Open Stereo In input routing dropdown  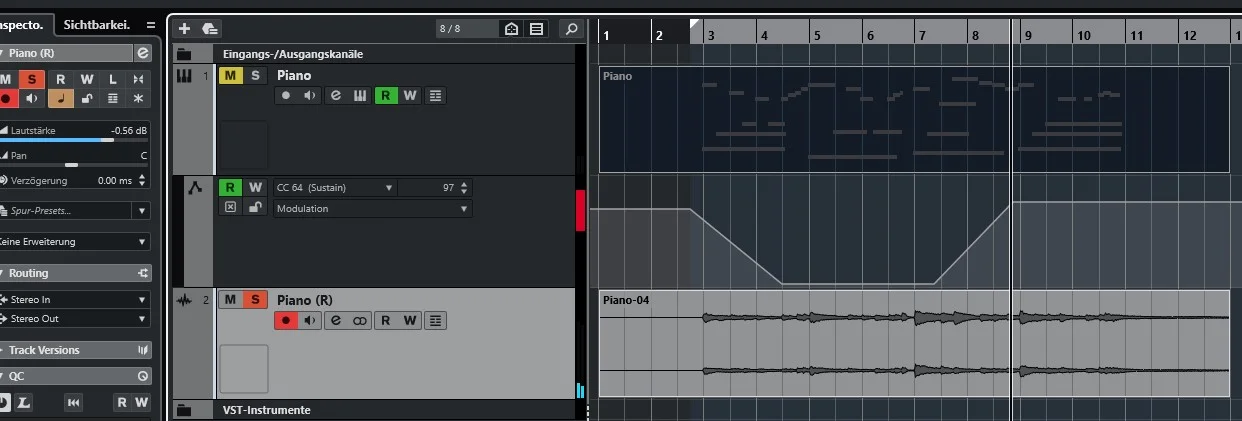coord(74,299)
